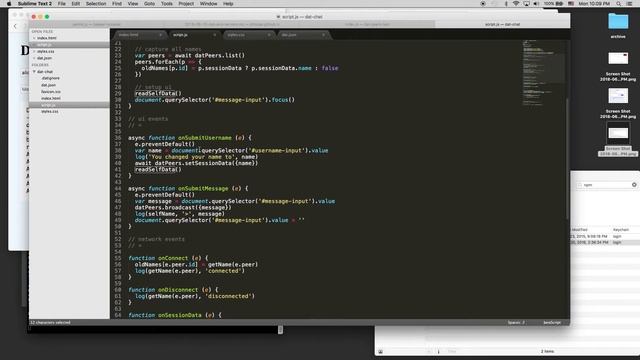Screen dimensions: 640x360
Task: Open the volume control in menu bar
Action: pyautogui.click(x=536, y=4)
